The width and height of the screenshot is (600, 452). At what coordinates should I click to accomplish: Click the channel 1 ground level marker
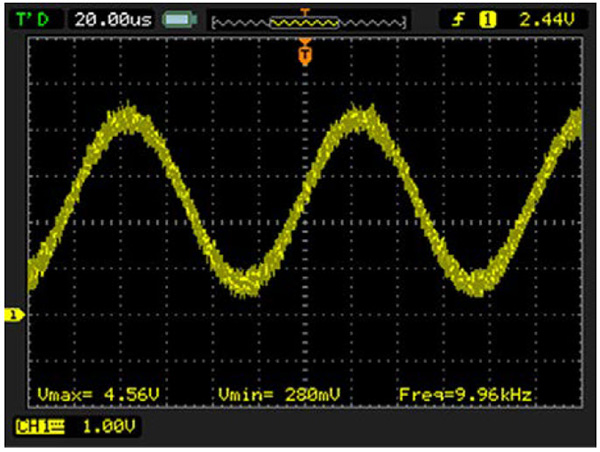(14, 316)
